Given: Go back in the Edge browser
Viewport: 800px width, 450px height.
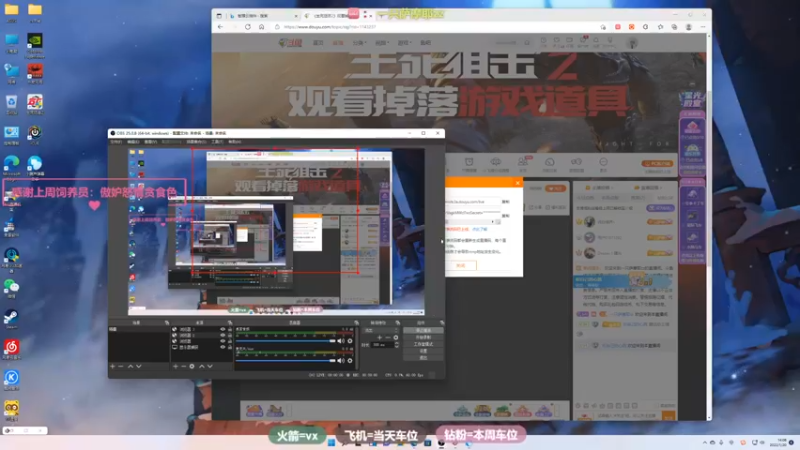Looking at the screenshot, I should [220, 27].
